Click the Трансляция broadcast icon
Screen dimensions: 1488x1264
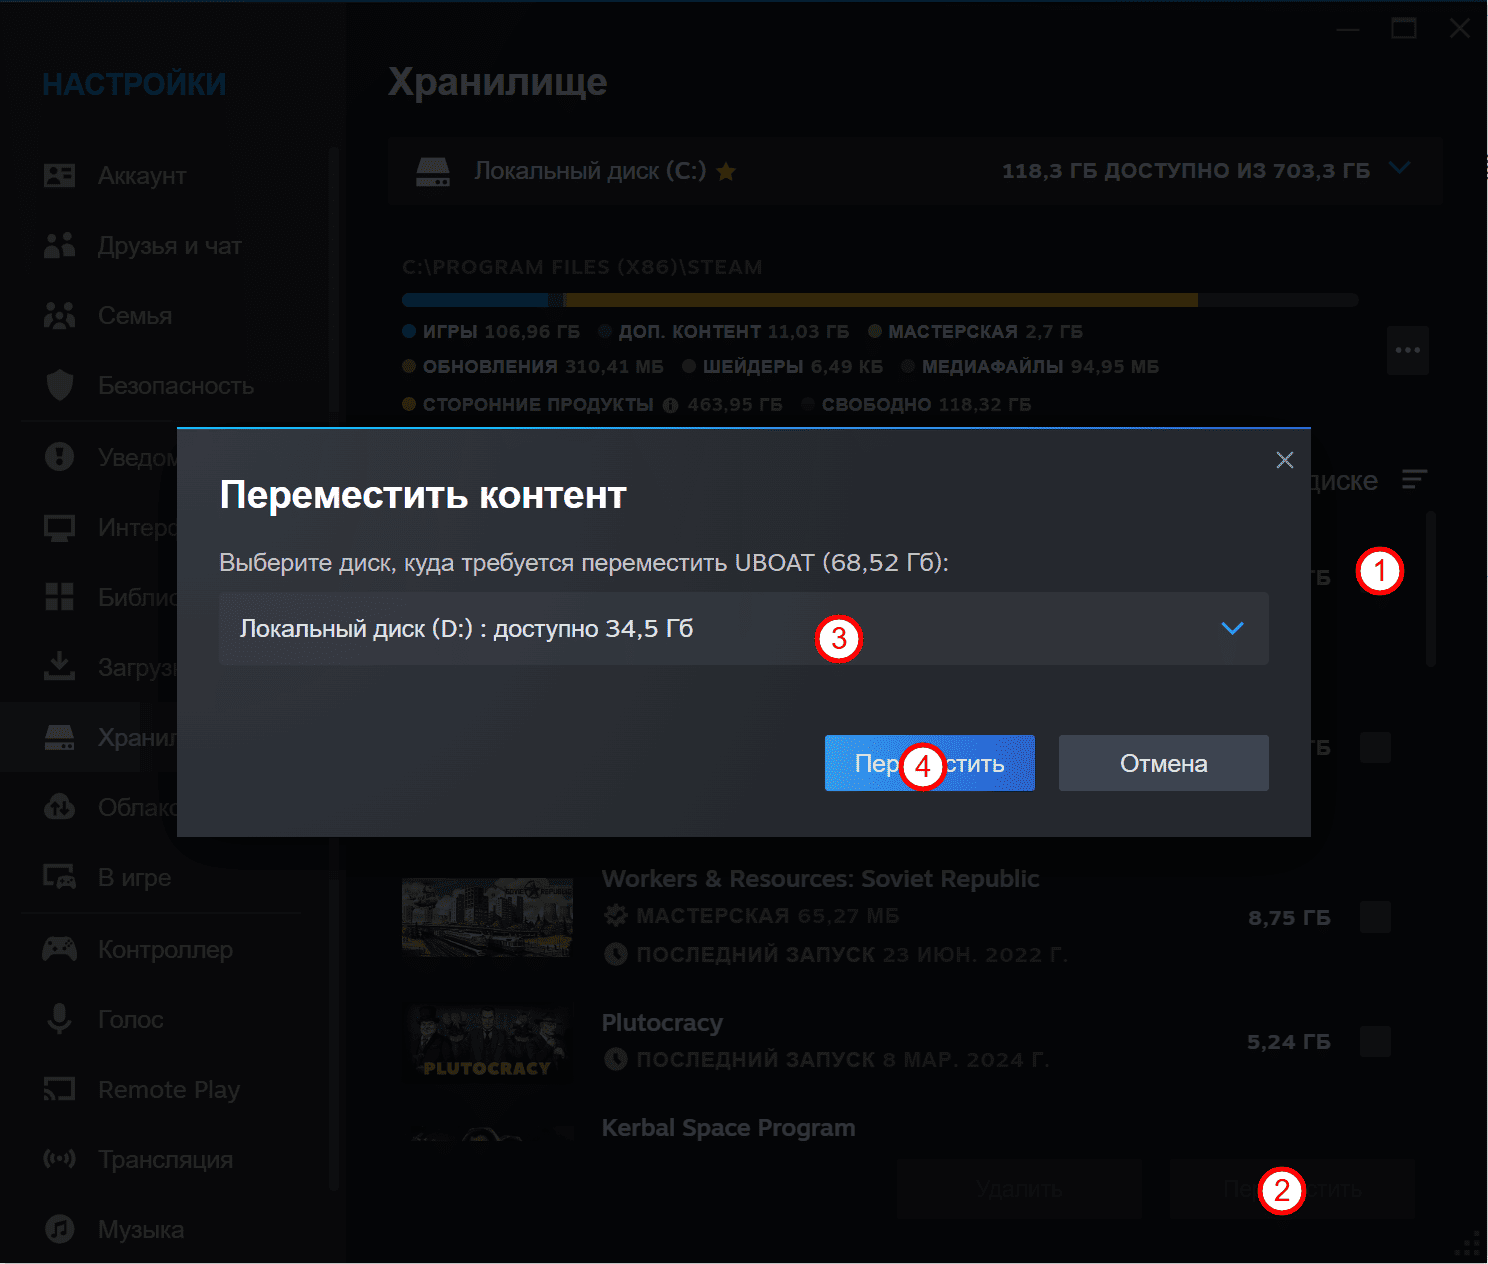(x=59, y=1159)
